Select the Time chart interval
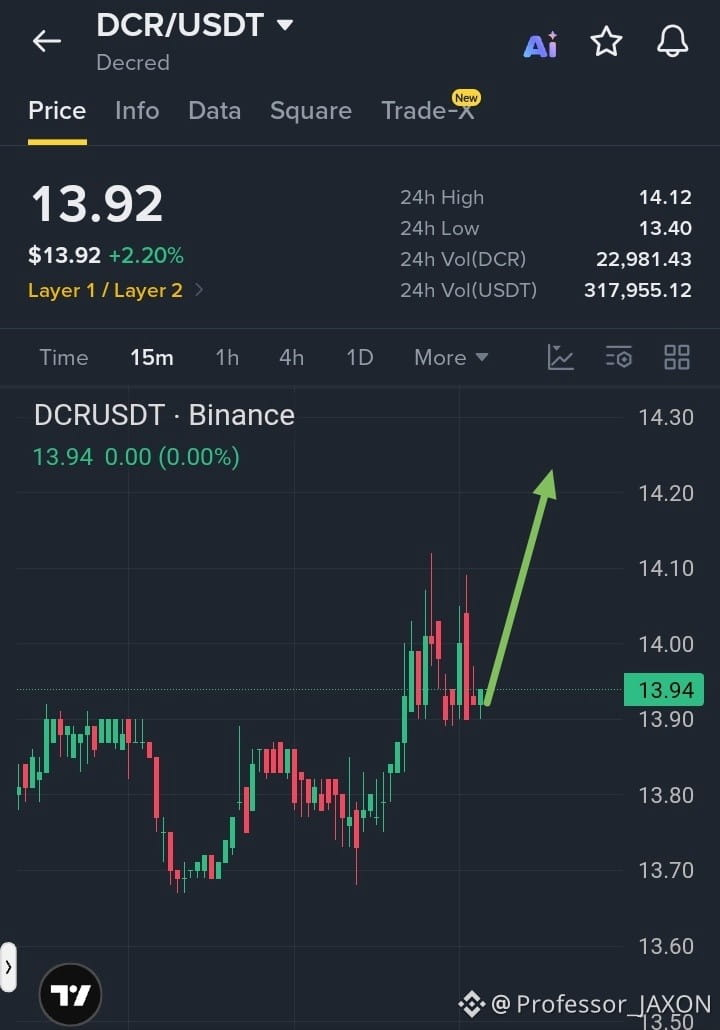The image size is (720, 1030). click(64, 357)
